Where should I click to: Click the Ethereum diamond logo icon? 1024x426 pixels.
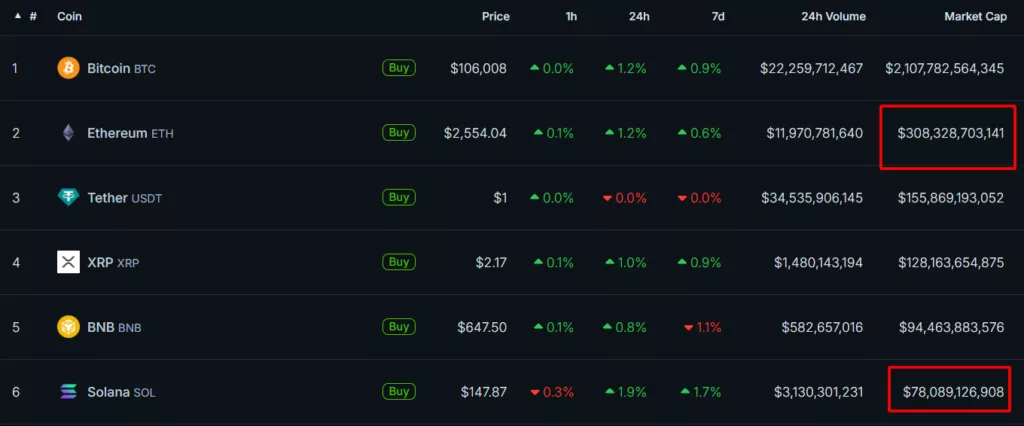click(68, 133)
